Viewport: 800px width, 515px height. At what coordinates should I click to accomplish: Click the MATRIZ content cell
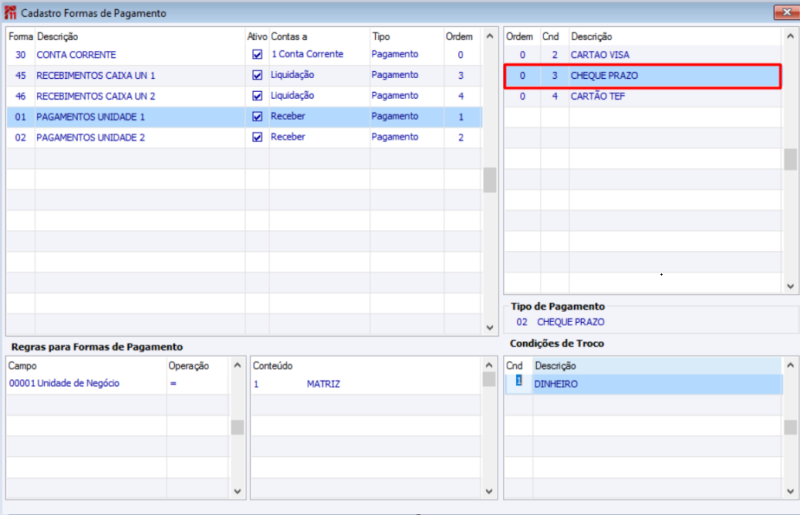323,384
